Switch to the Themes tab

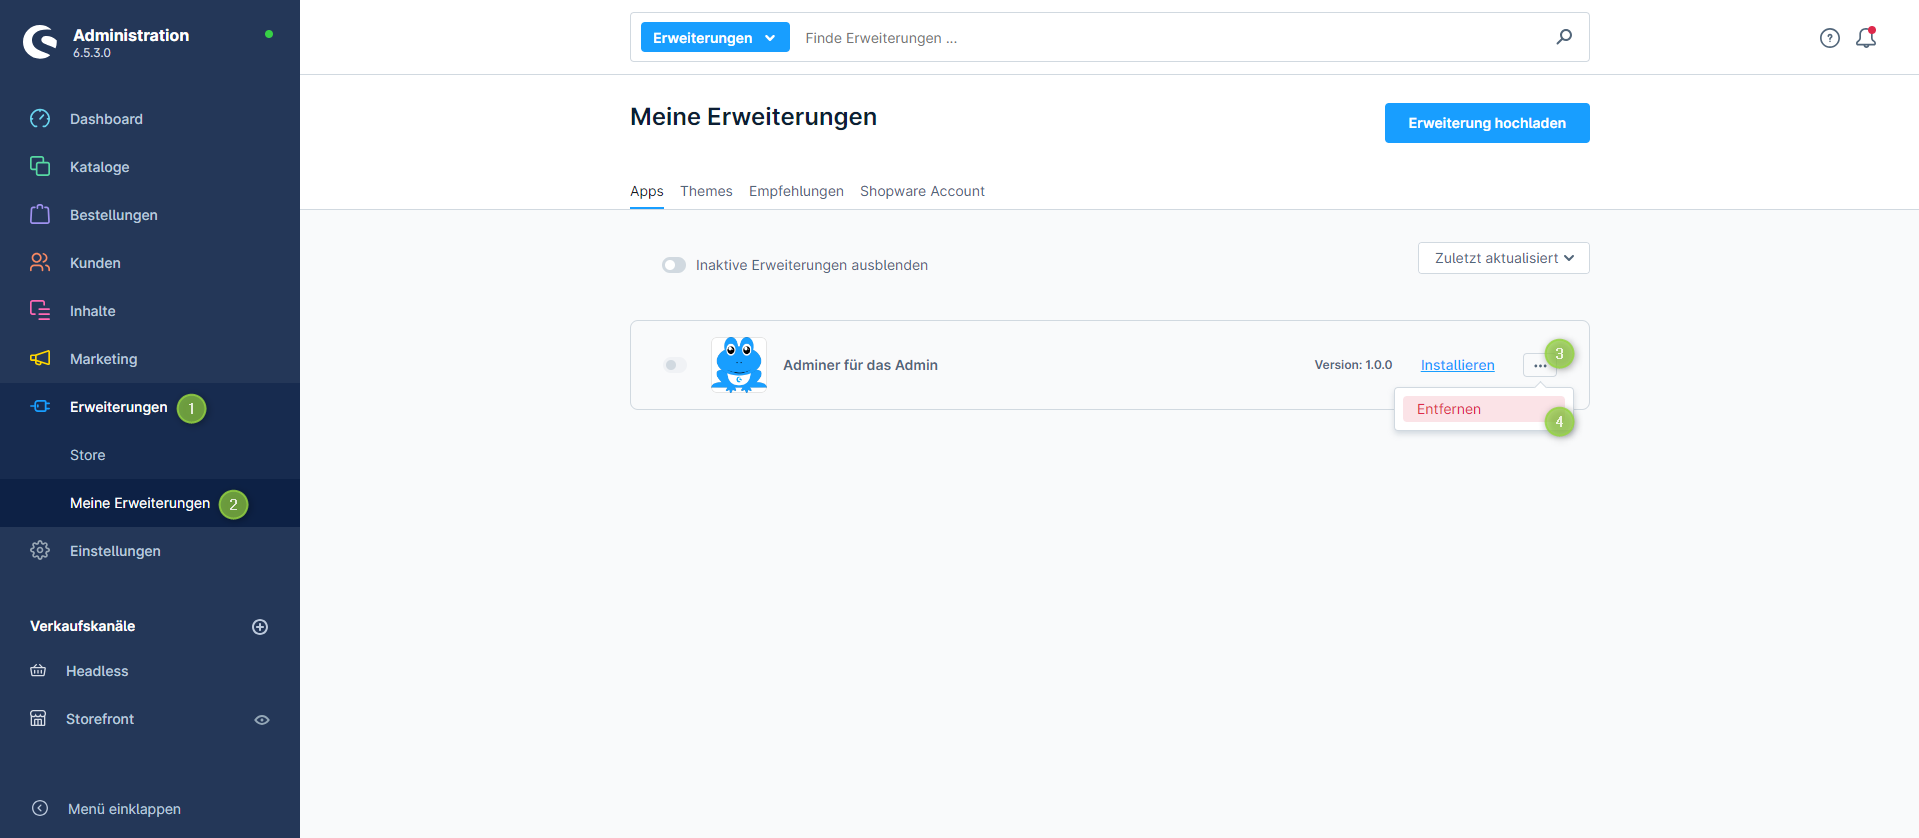tap(706, 191)
